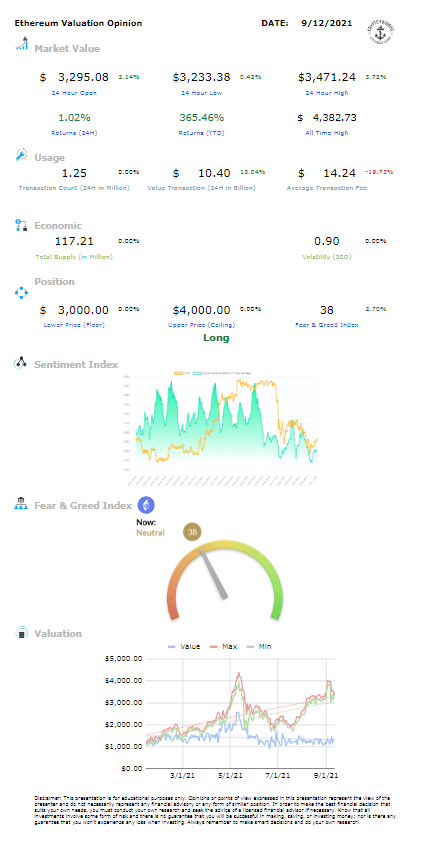This screenshot has width=433, height=846.
Task: Click the Transaction Count label
Action: [74, 188]
